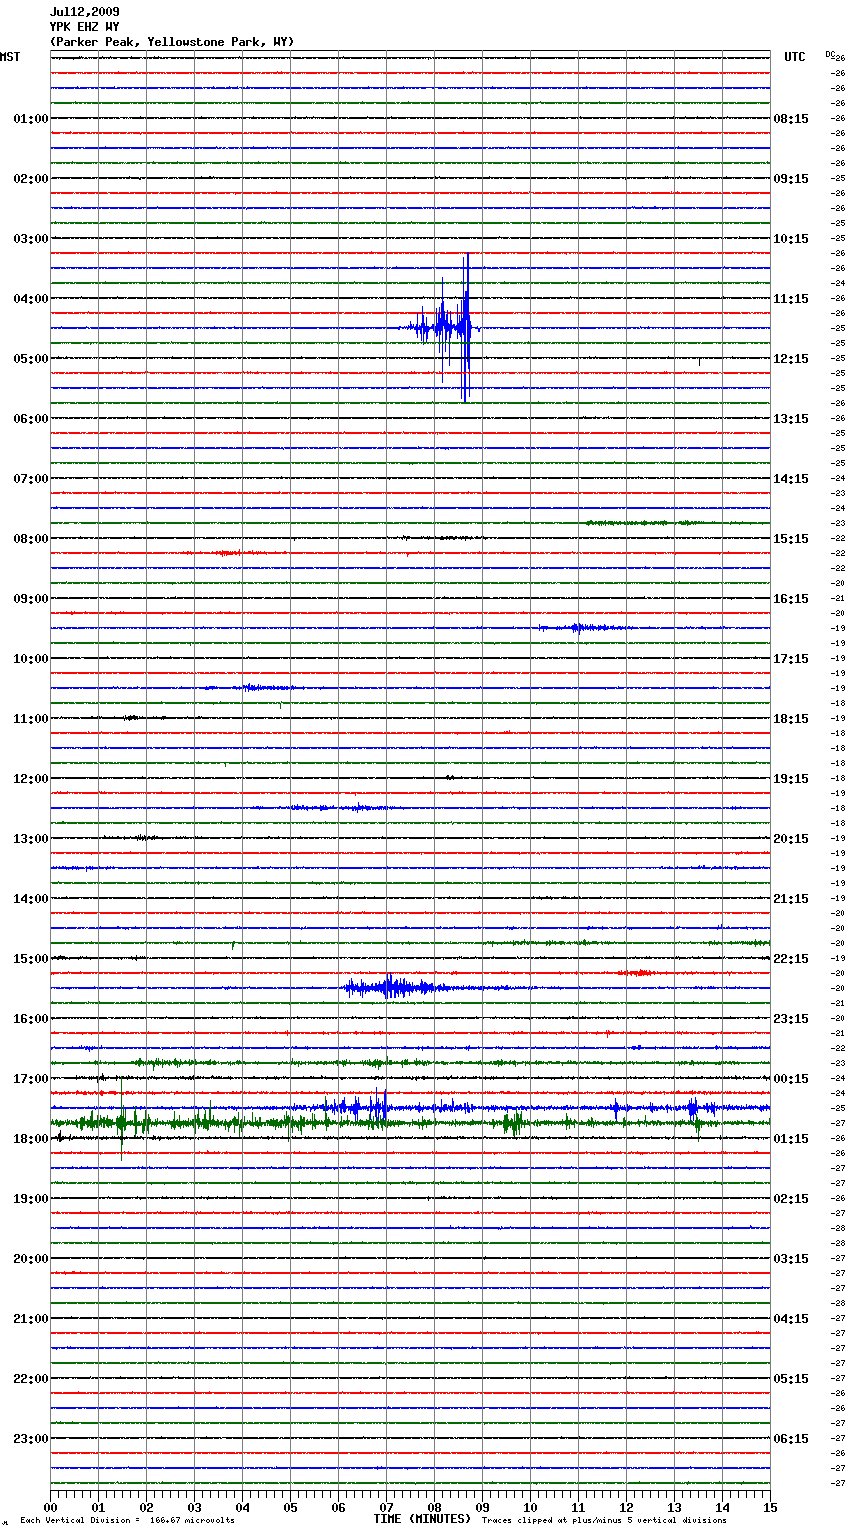The width and height of the screenshot is (850, 1534).
Task: Click the '18:00' MST hour label
Action: (x=31, y=1139)
